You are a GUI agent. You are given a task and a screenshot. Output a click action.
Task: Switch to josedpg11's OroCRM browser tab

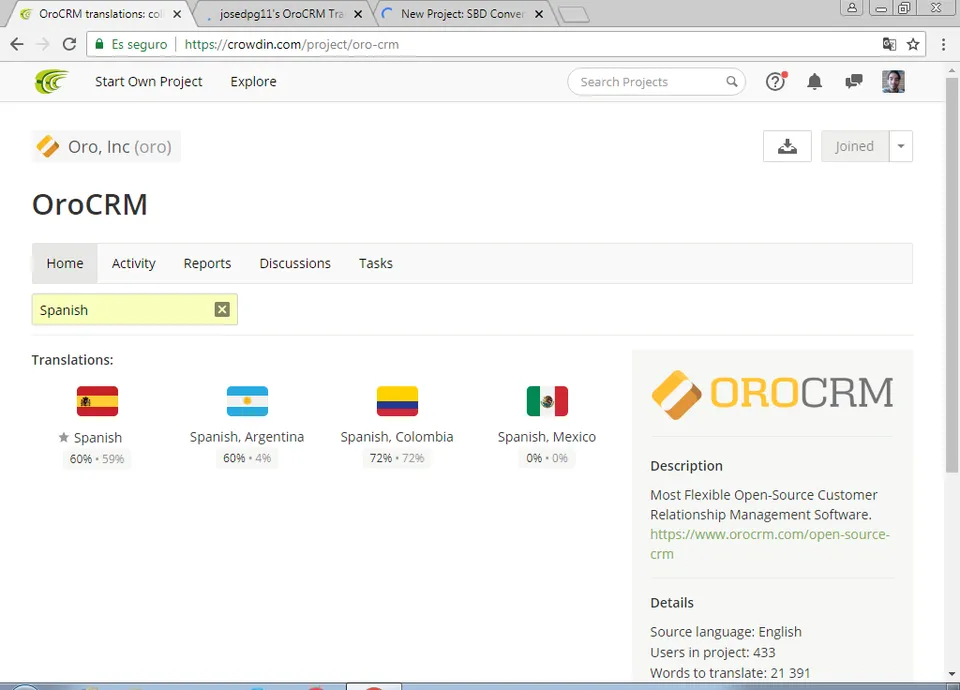tap(282, 14)
